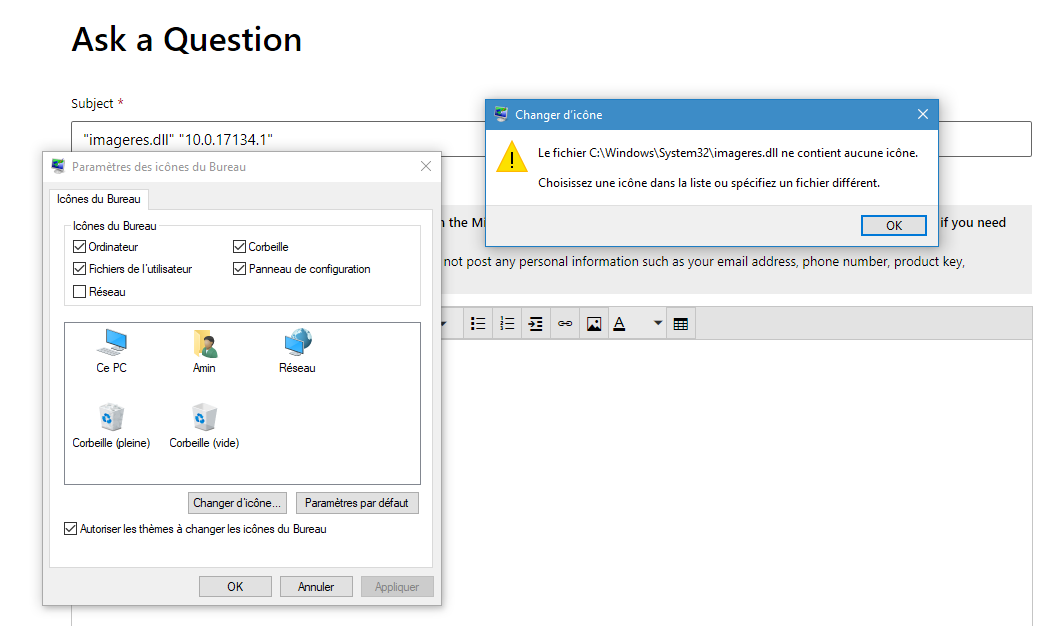Click the Ask a Question heading
This screenshot has width=1051, height=626.
(x=187, y=40)
